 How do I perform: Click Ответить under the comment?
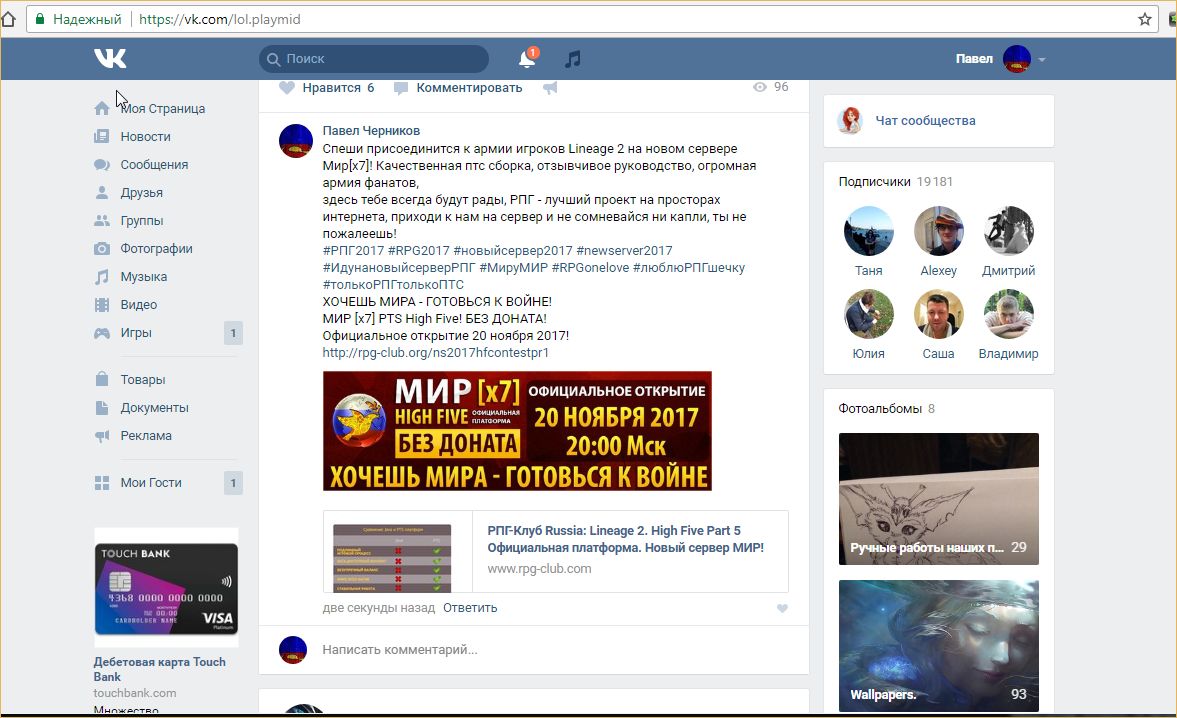470,608
